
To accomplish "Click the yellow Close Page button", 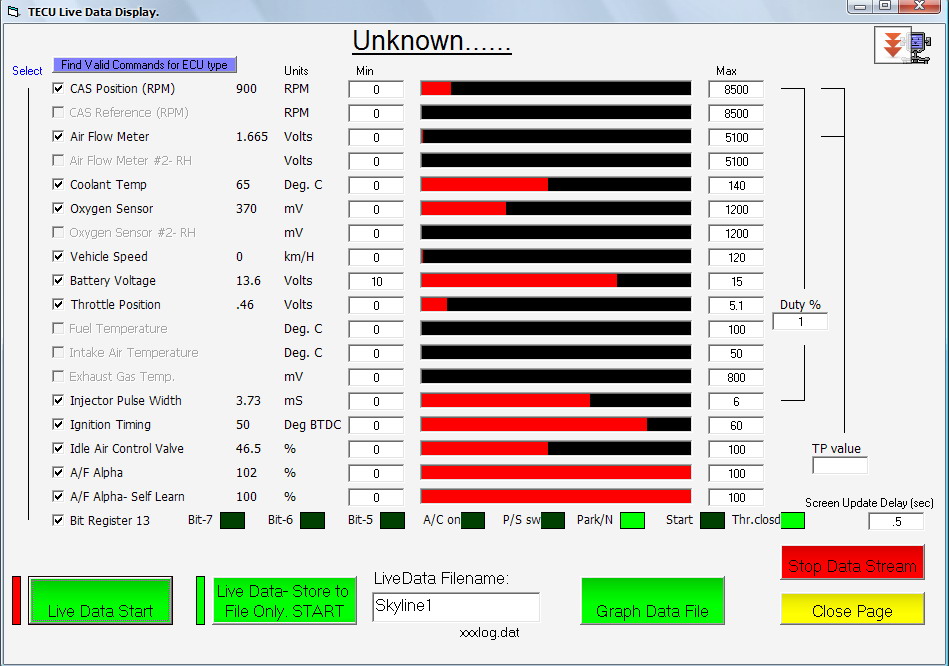I will click(852, 609).
